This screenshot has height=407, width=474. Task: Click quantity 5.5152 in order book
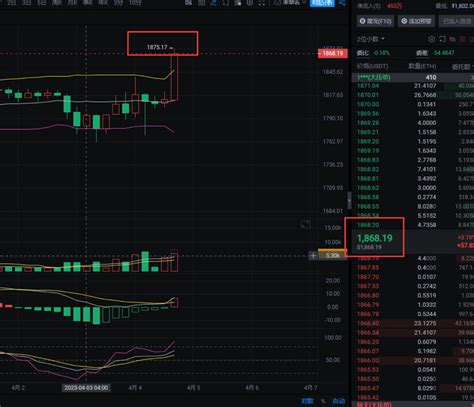427,216
